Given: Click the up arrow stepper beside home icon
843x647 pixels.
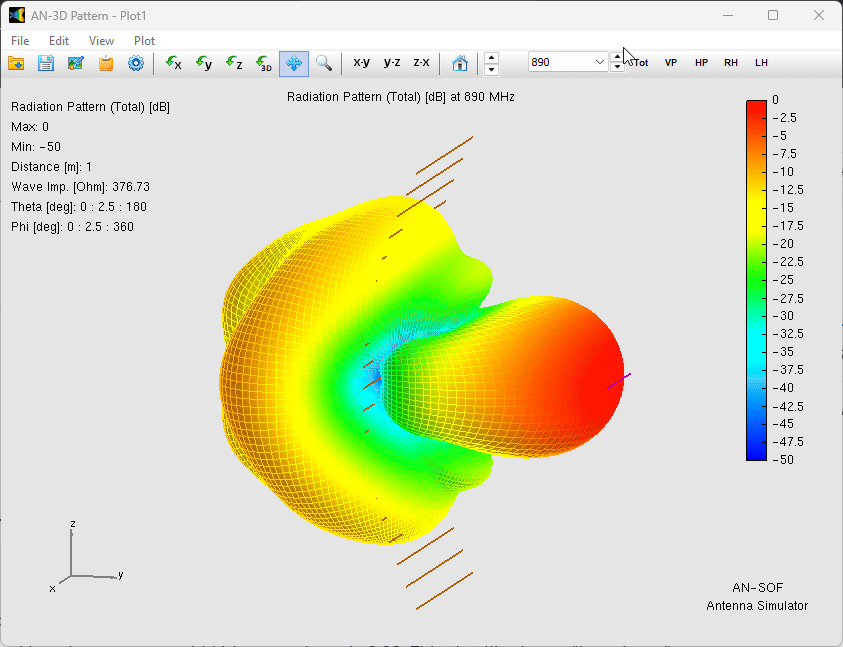Looking at the screenshot, I should pyautogui.click(x=491, y=57).
